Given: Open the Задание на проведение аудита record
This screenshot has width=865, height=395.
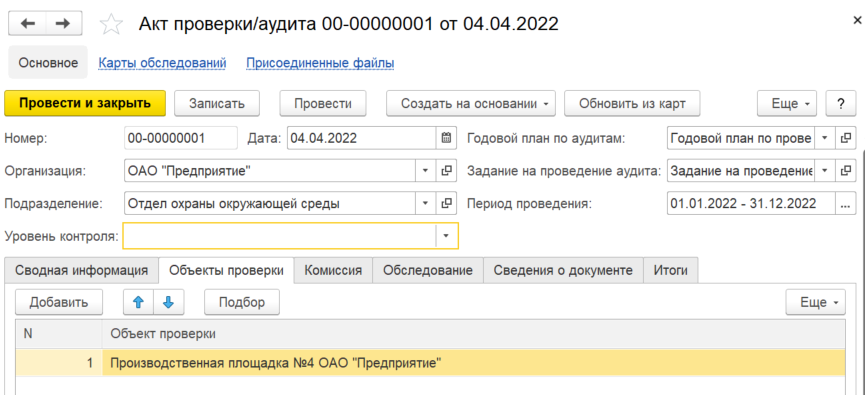Looking at the screenshot, I should [845, 171].
